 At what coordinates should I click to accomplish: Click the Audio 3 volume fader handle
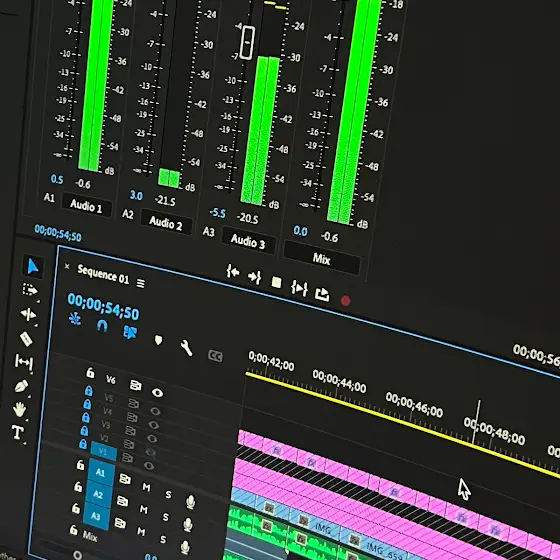[247, 42]
